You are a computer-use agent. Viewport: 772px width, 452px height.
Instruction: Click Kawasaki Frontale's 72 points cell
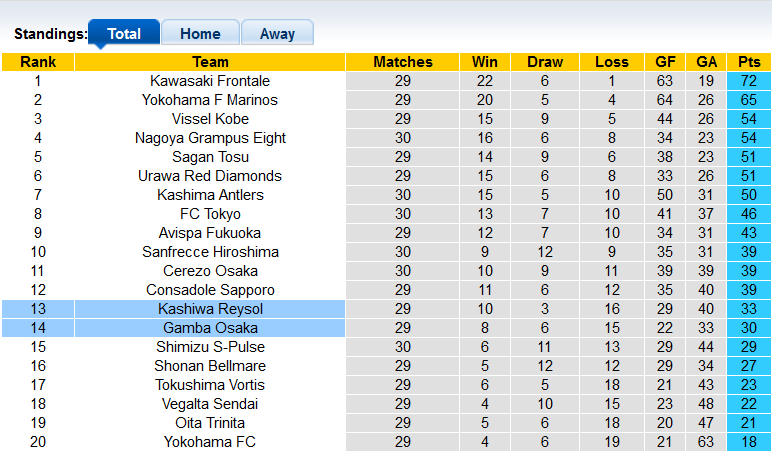click(x=749, y=81)
